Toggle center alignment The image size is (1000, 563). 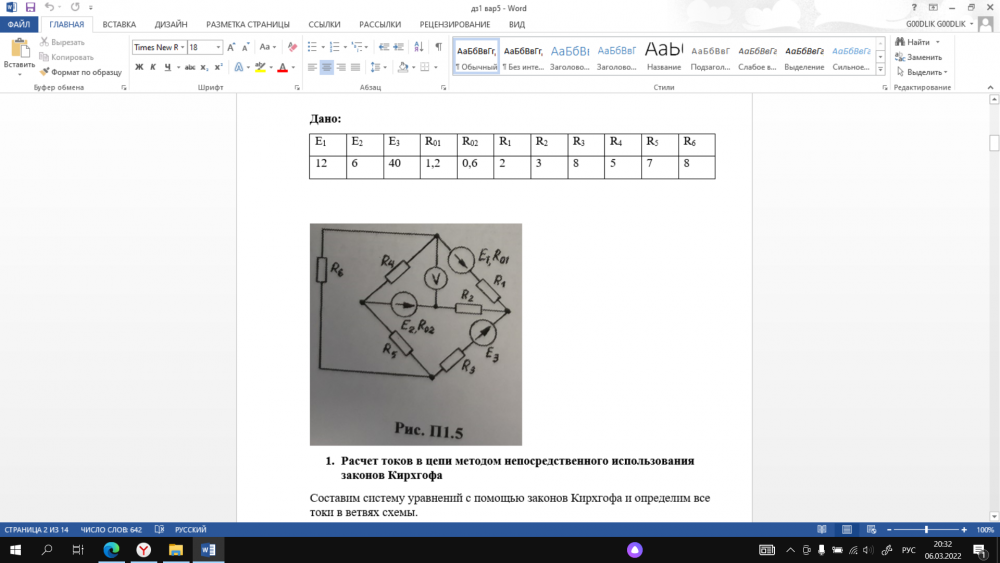[x=327, y=67]
